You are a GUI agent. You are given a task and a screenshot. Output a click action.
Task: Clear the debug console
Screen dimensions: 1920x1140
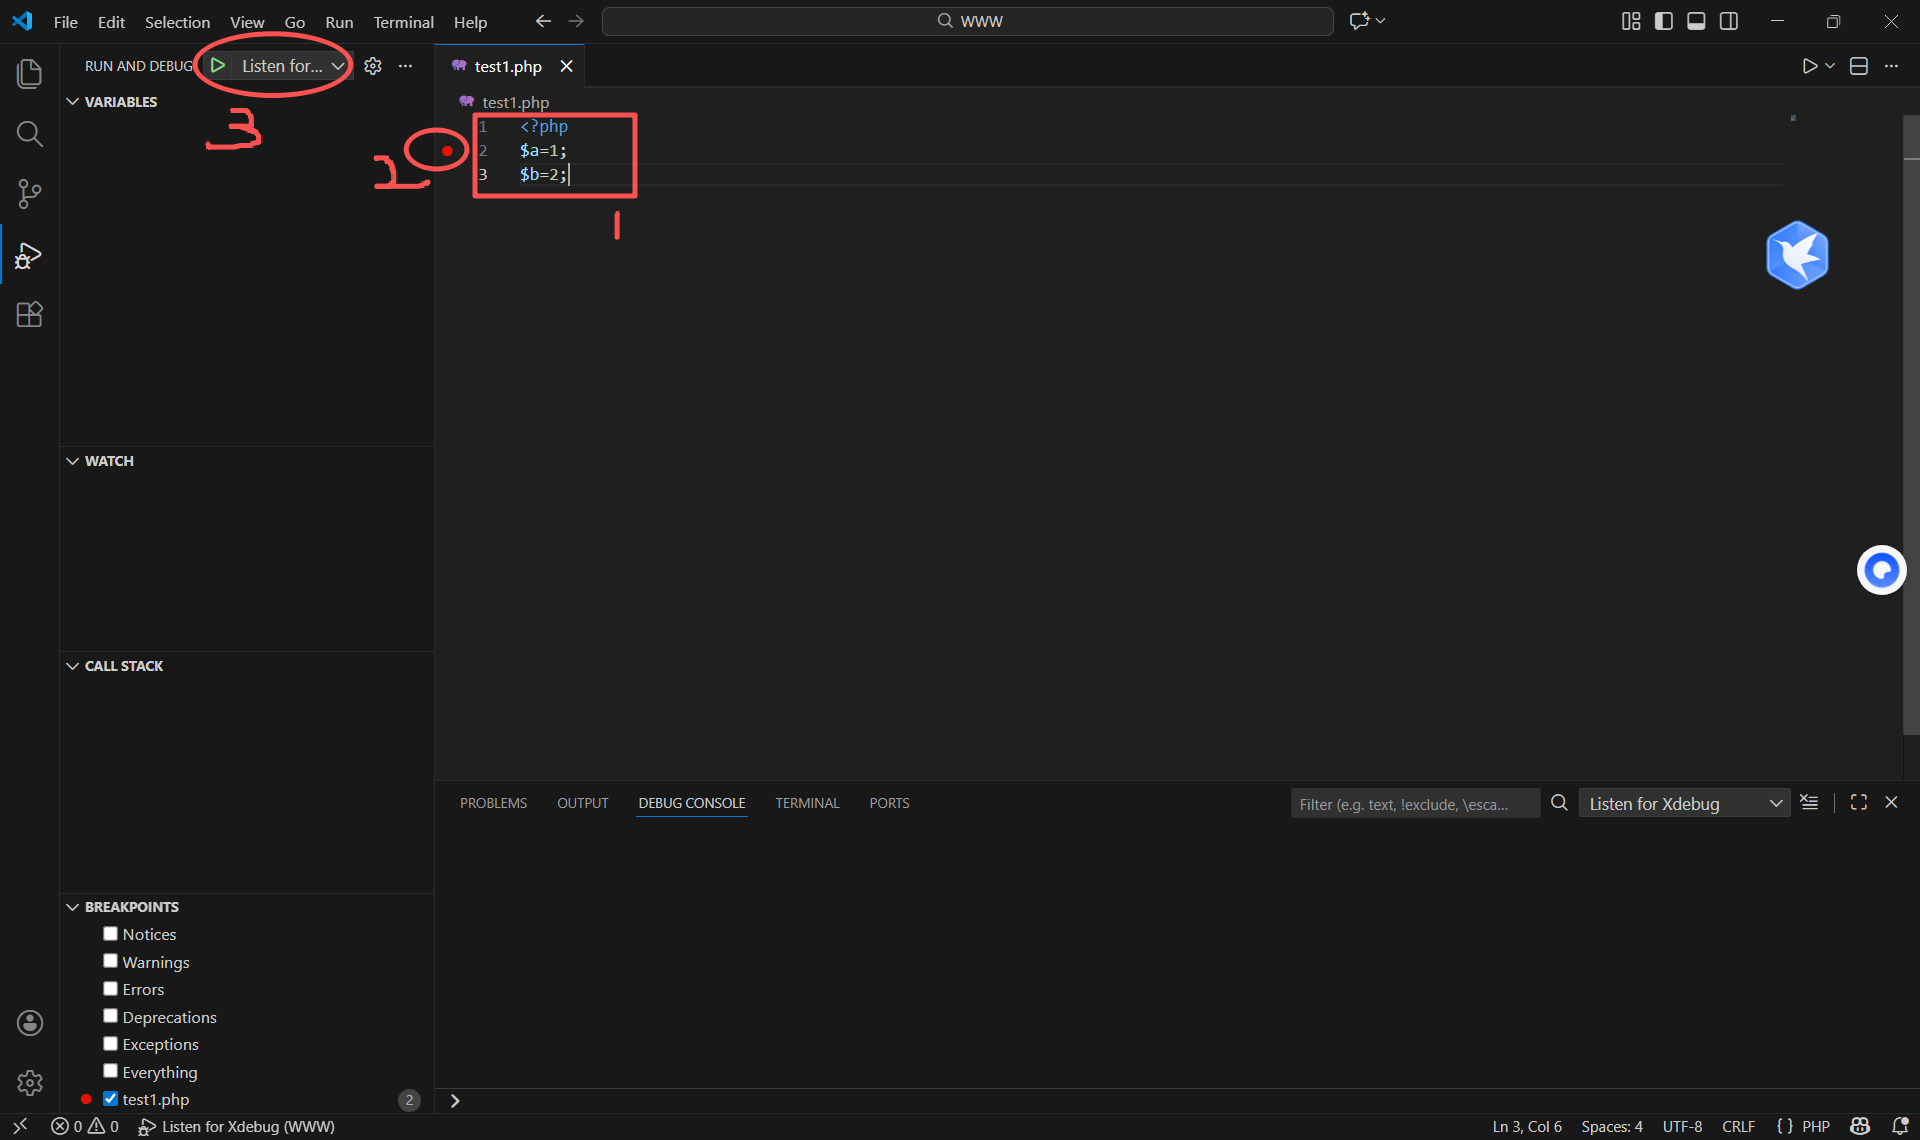(x=1809, y=803)
